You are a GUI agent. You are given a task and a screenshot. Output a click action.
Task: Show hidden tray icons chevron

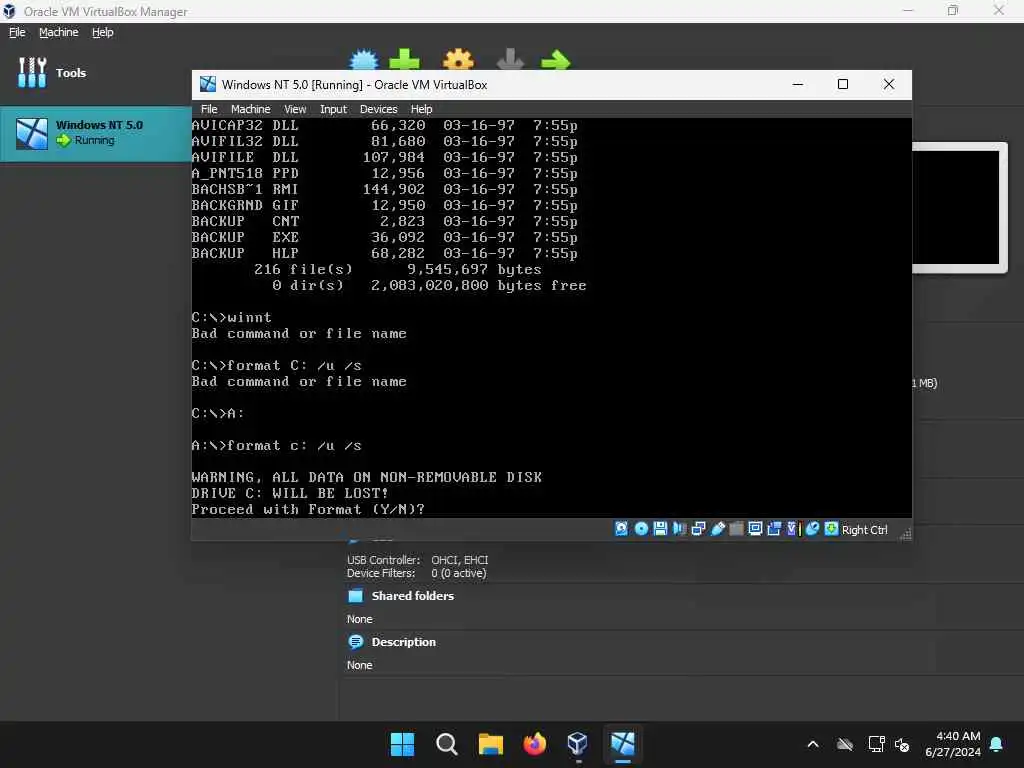coord(813,744)
